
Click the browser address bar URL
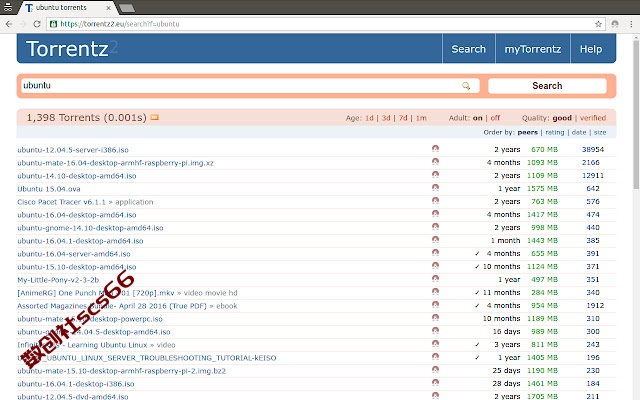tap(120, 24)
